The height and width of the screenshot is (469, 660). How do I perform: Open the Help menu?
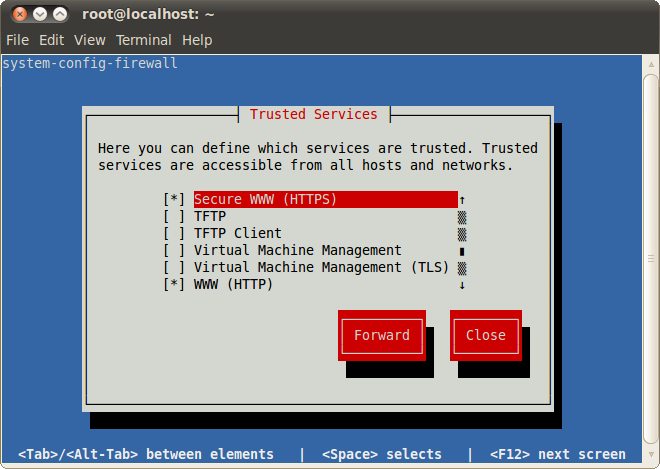click(197, 40)
